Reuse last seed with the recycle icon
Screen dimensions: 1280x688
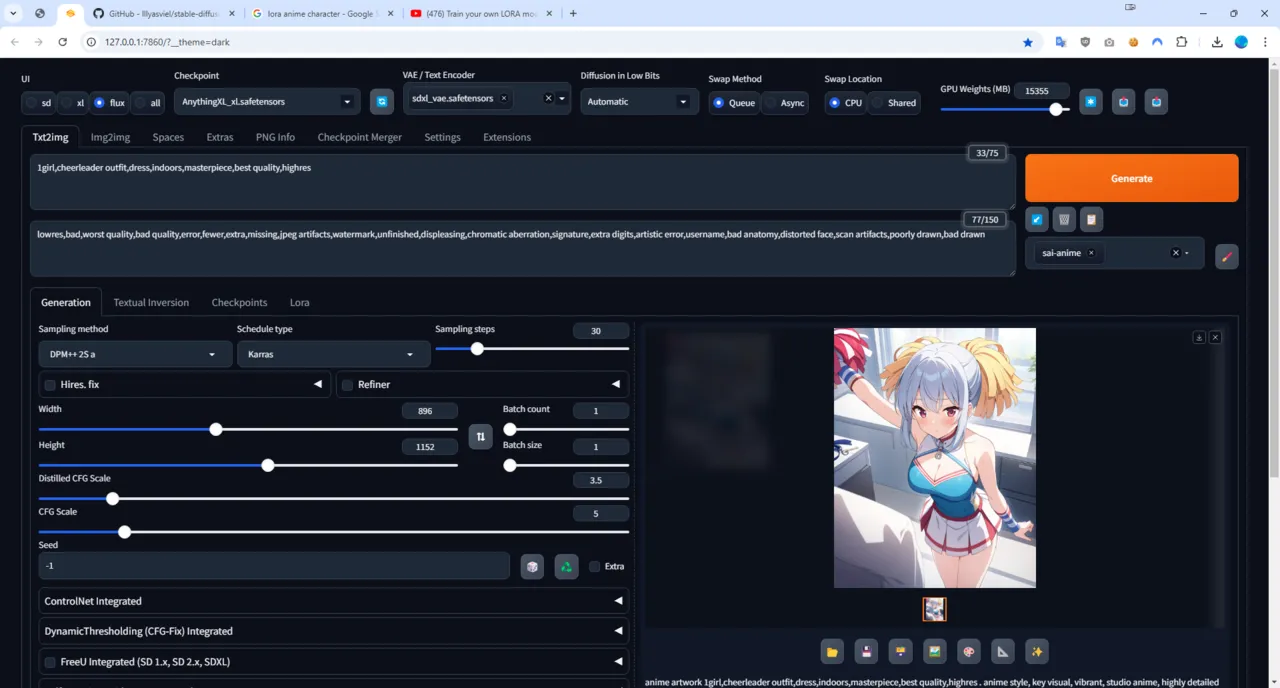[566, 566]
